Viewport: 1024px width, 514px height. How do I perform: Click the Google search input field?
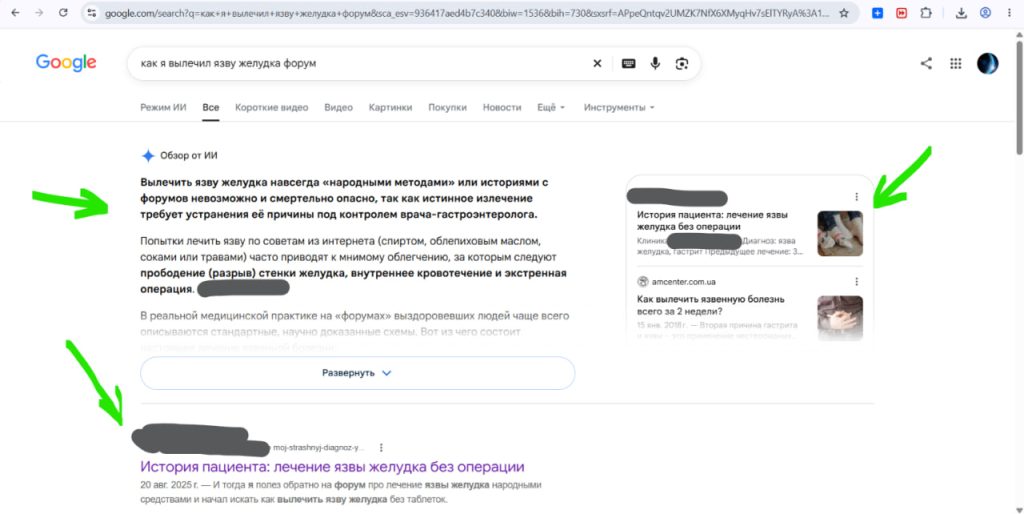pos(359,63)
